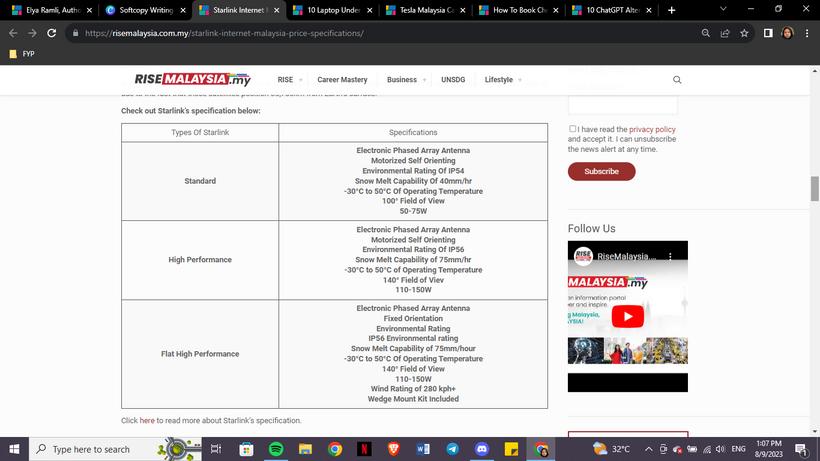Viewport: 820px width, 461px height.
Task: Open Spotify from taskbar
Action: [276, 449]
